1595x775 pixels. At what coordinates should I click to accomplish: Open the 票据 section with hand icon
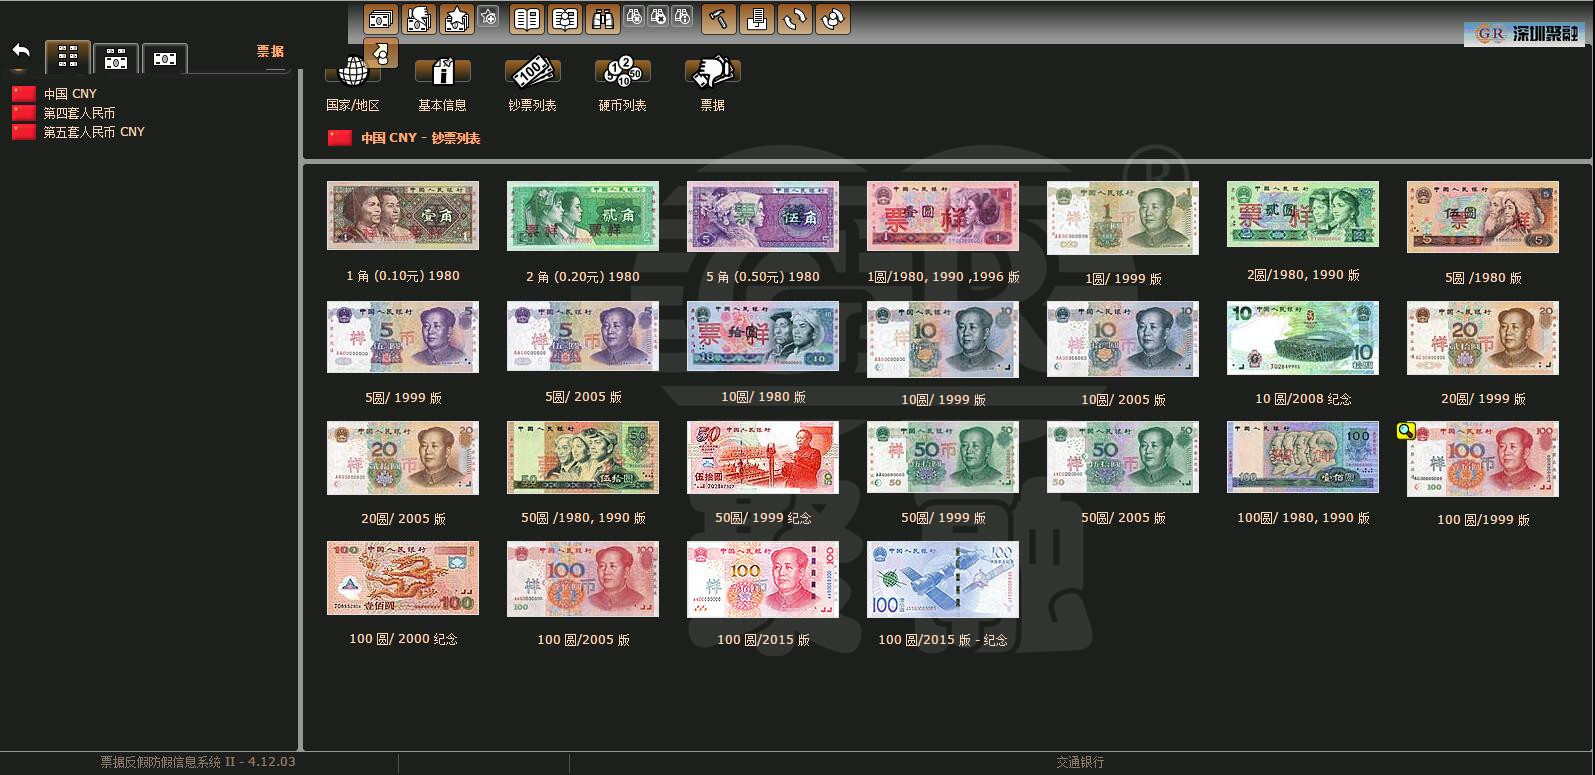point(712,84)
